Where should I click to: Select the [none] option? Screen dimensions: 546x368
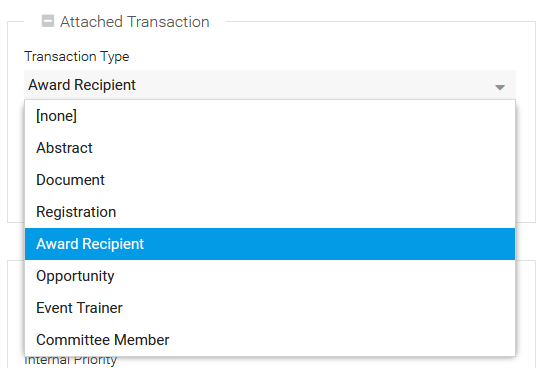tap(270, 116)
